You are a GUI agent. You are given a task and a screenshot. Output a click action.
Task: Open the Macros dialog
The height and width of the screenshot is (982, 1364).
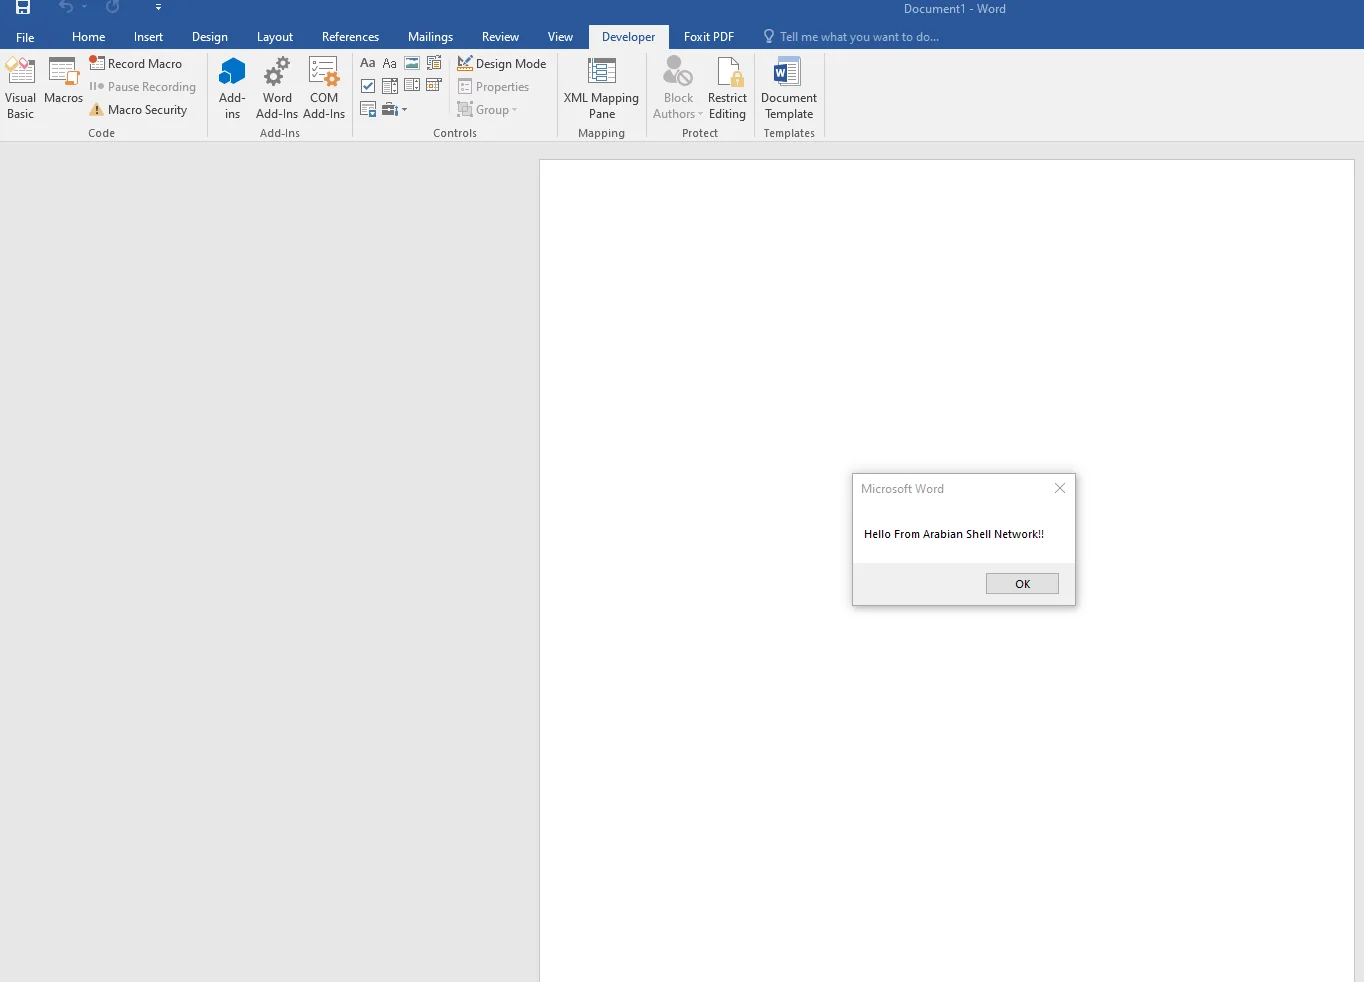tap(63, 81)
